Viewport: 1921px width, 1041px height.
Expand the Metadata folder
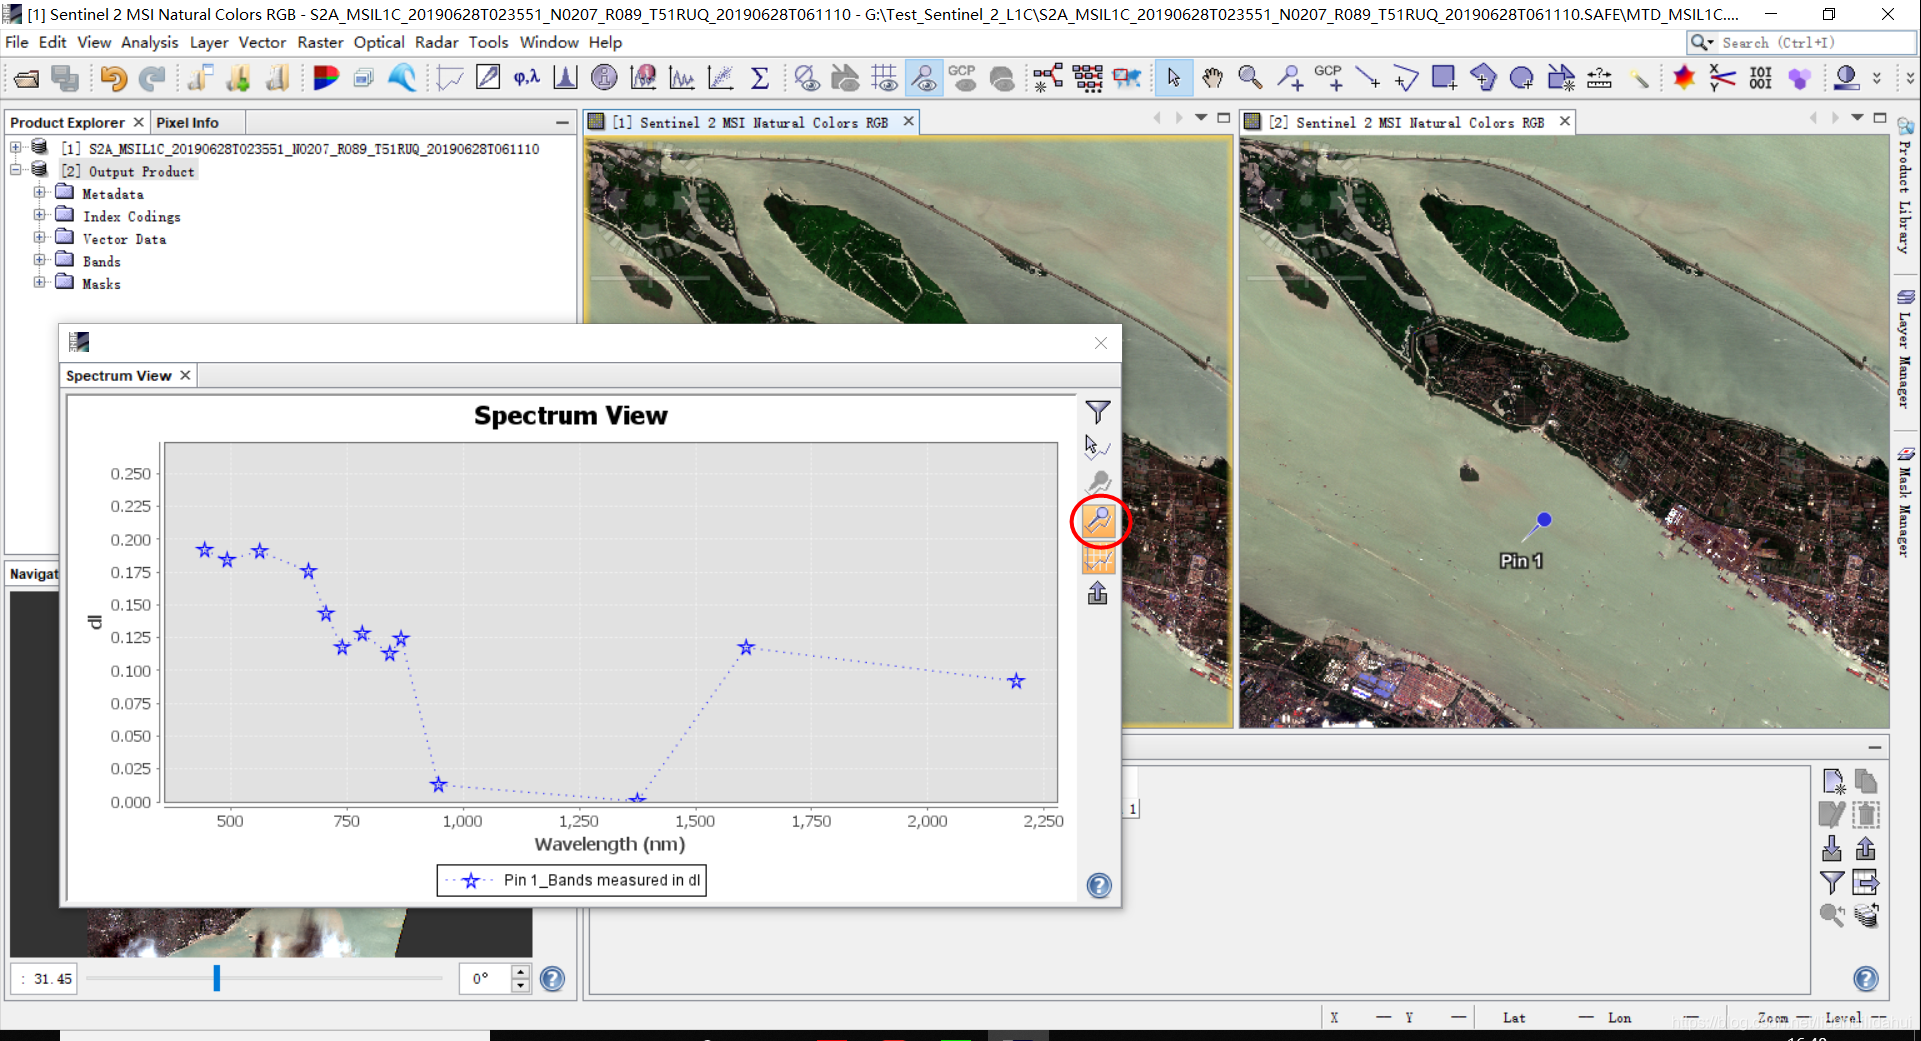click(39, 192)
